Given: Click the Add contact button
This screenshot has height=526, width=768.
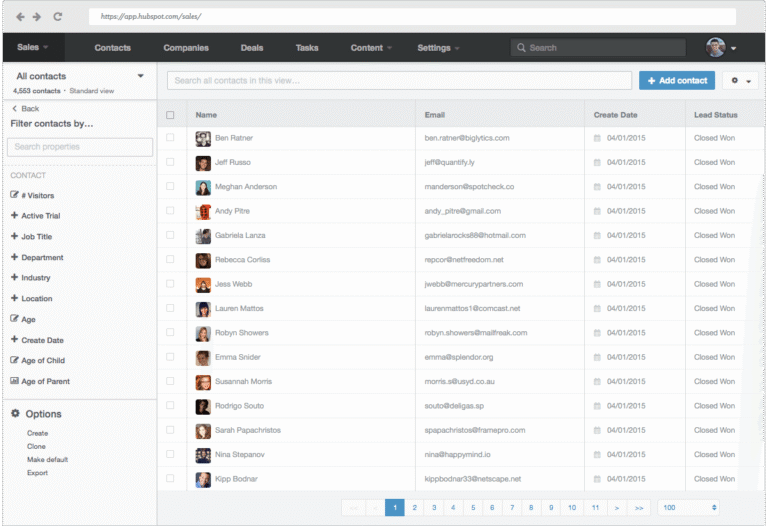Looking at the screenshot, I should 677,80.
